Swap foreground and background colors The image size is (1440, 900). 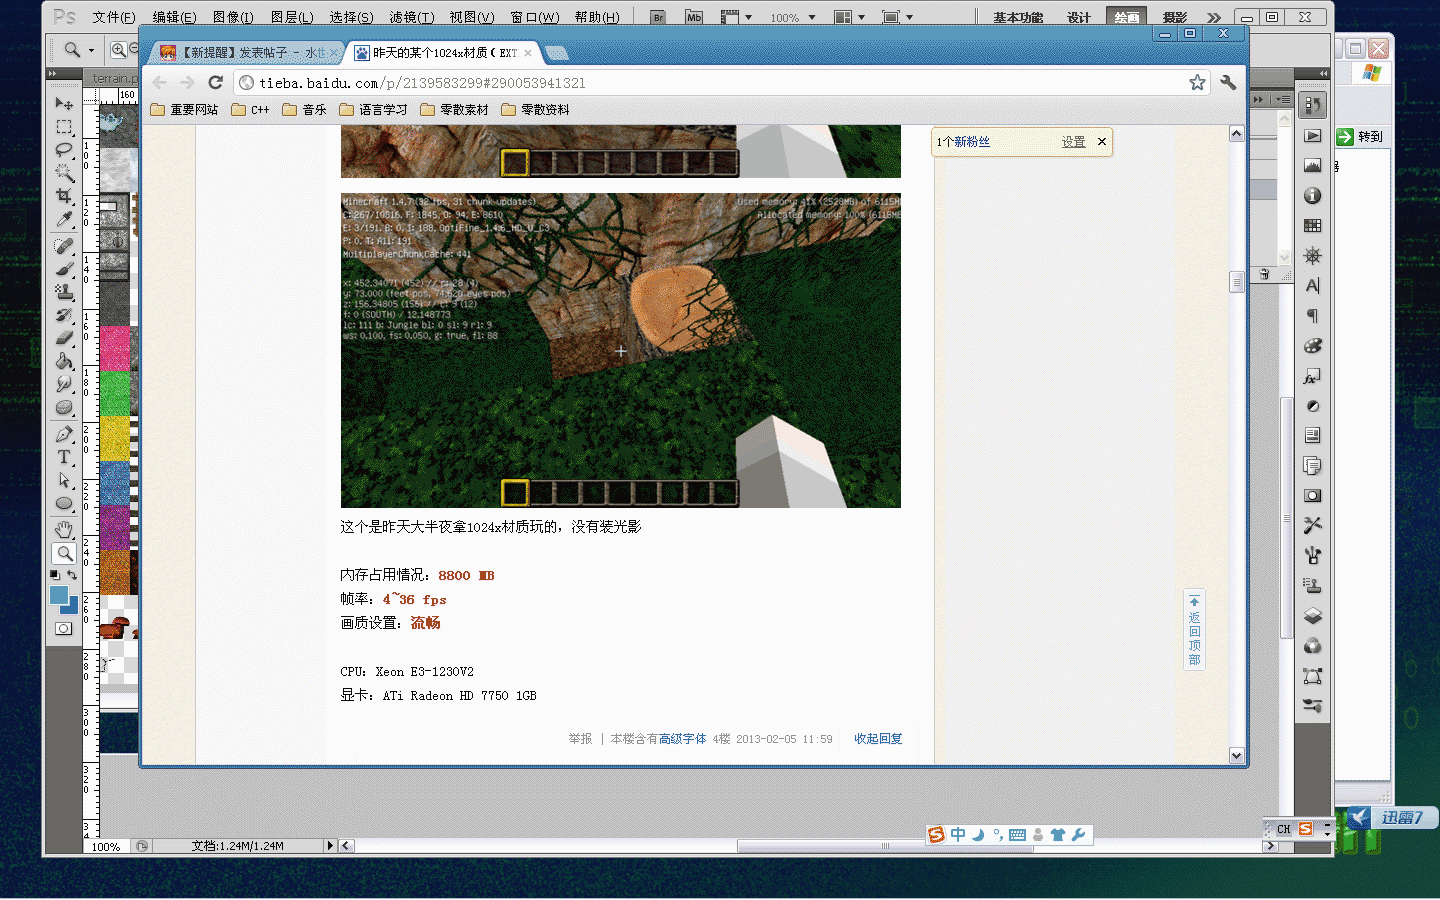[x=72, y=575]
